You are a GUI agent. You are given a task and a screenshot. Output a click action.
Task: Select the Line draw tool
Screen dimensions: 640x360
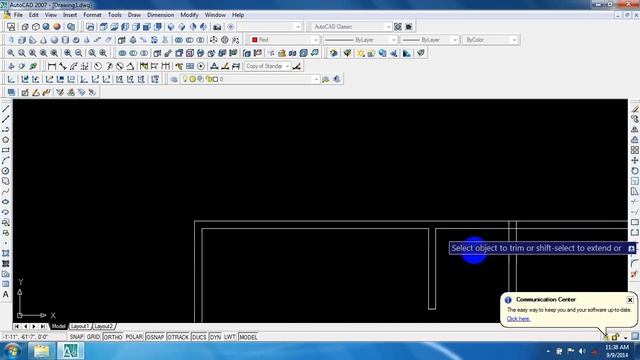(6, 109)
